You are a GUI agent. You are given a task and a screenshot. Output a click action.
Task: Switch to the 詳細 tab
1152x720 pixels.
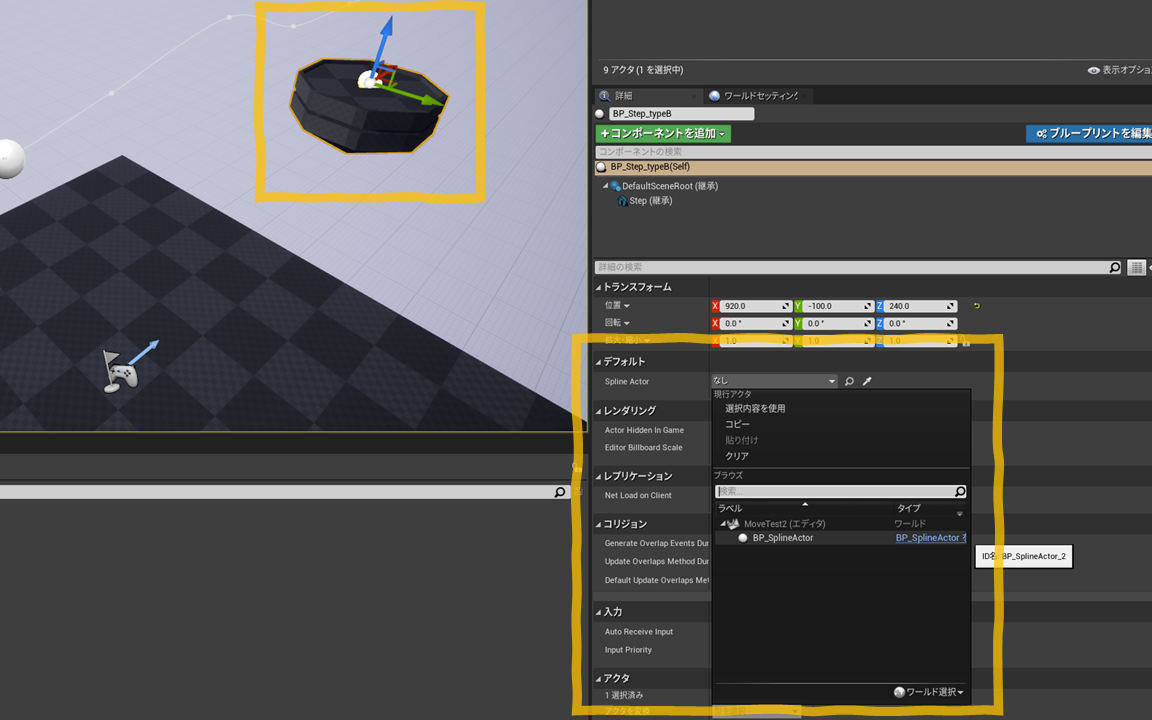(647, 96)
